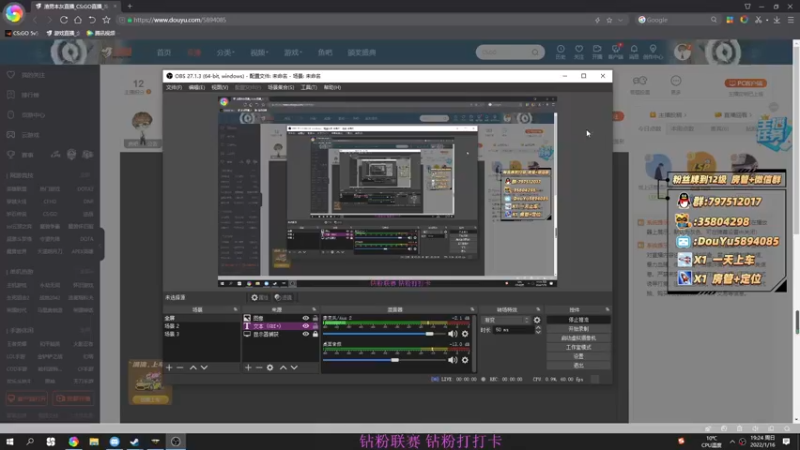800x450 pixels.
Task: Toggle visibility eye for the 图像 source
Action: (306, 318)
